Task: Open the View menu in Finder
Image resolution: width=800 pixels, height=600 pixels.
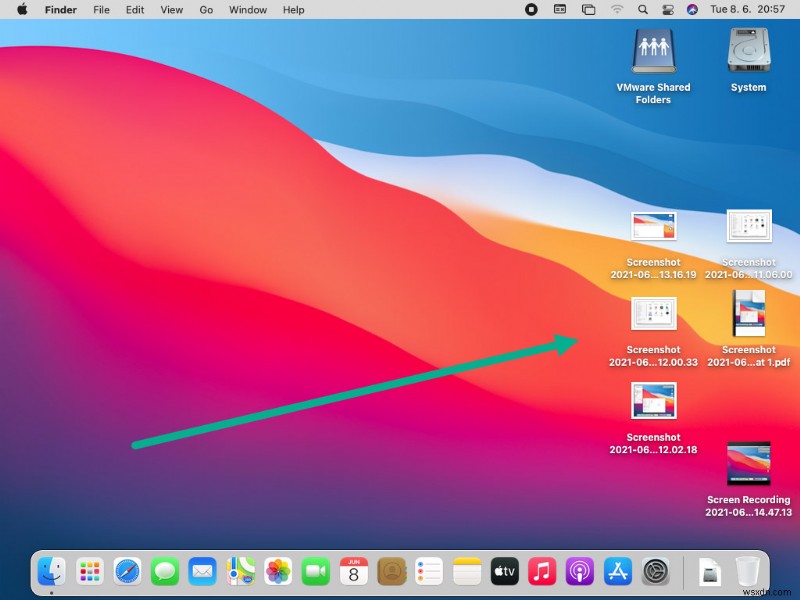Action: (171, 9)
